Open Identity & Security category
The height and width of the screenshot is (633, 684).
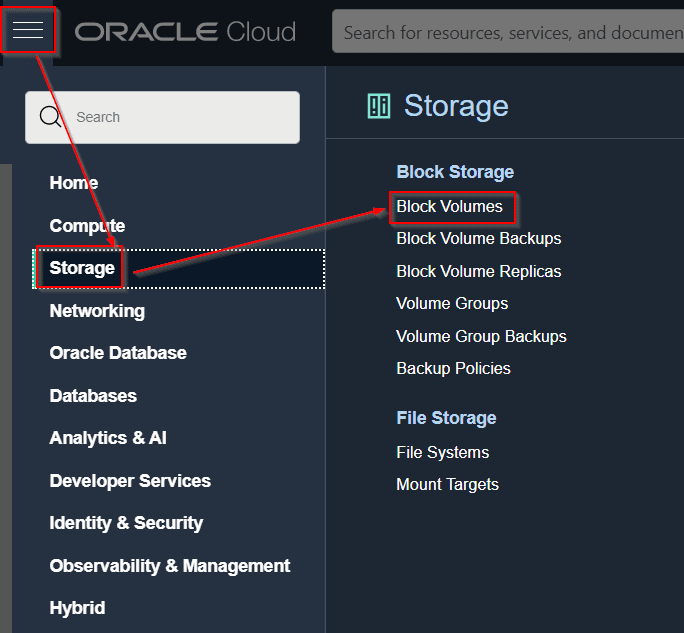tap(126, 523)
